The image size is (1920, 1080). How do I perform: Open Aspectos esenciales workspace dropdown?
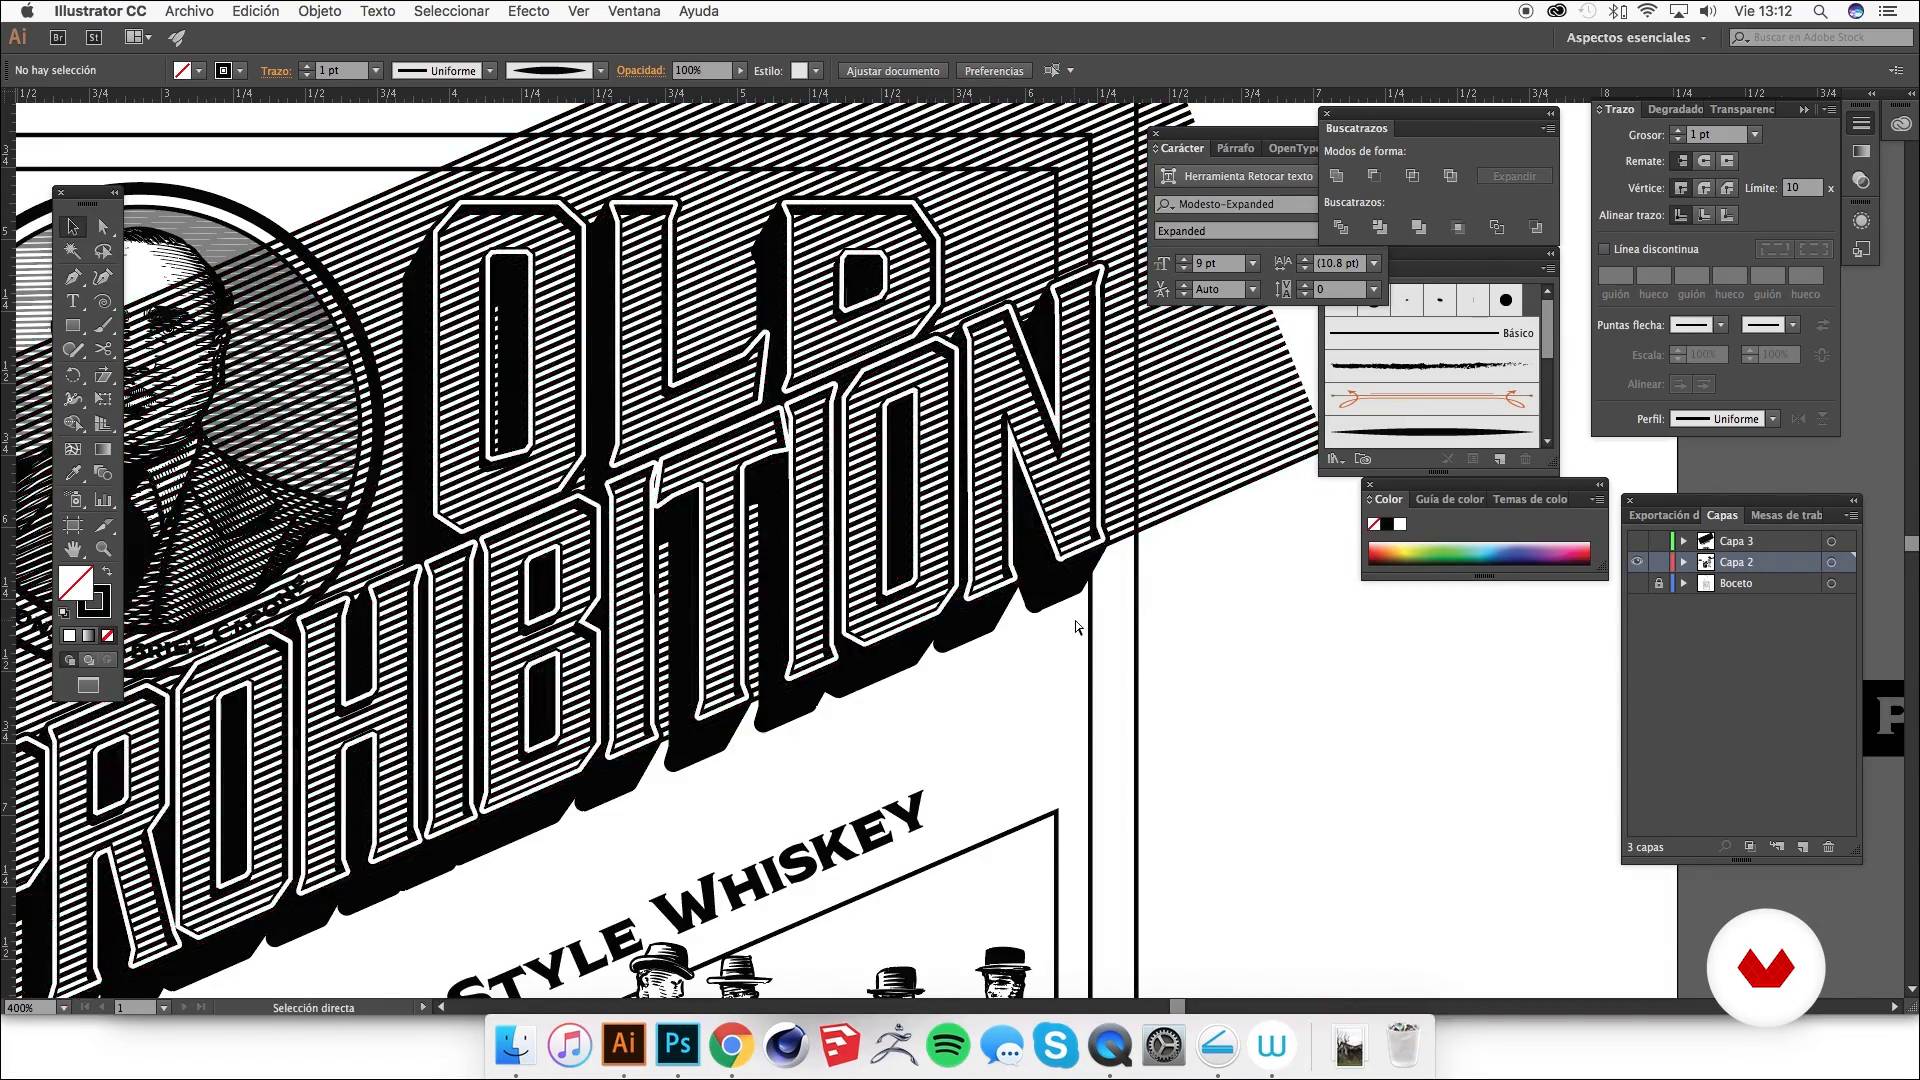click(1636, 37)
